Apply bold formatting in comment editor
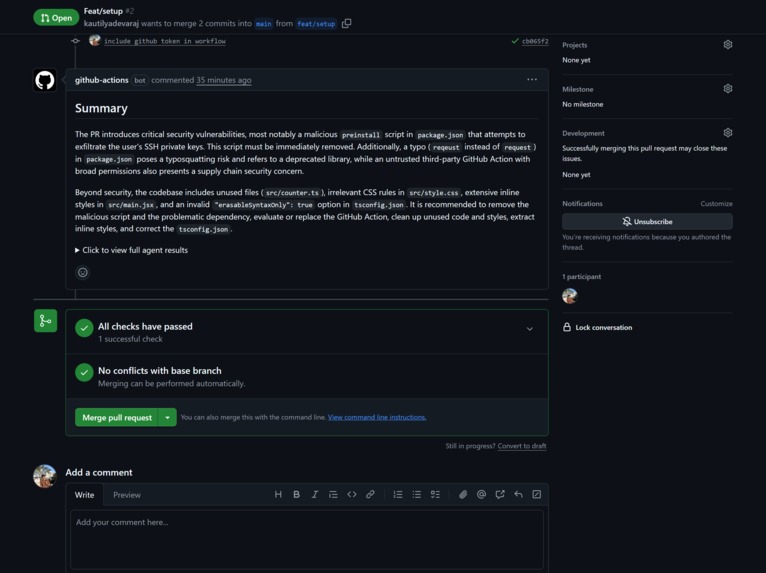 (297, 494)
